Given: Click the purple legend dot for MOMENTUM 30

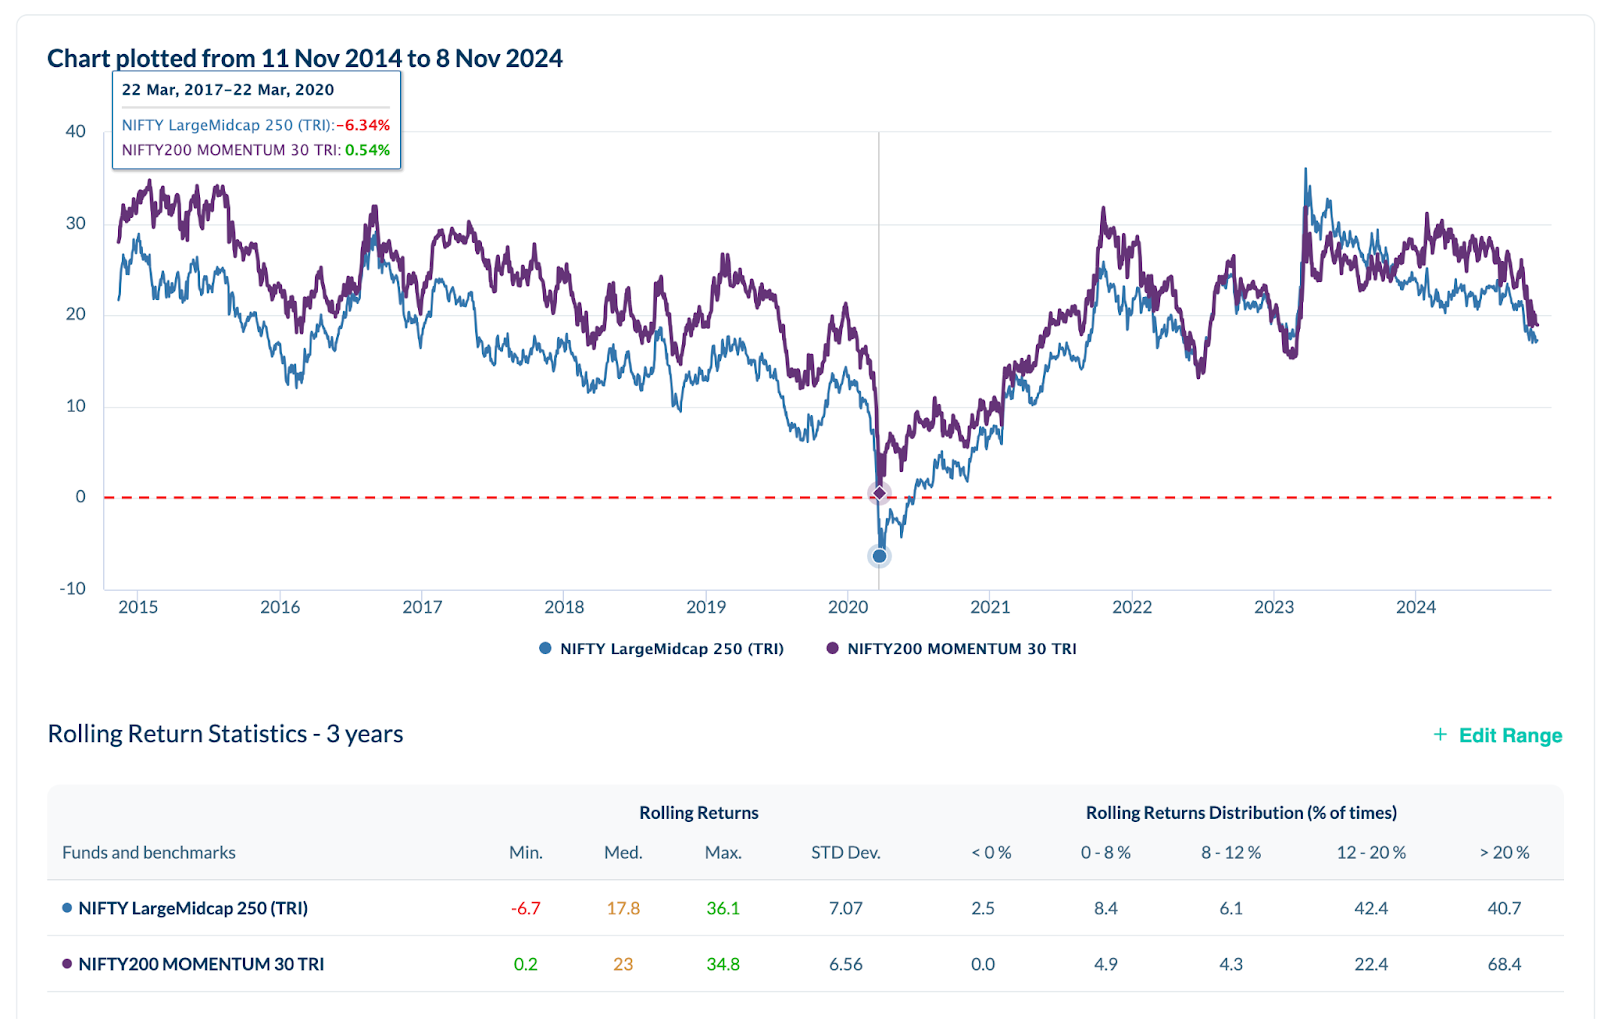Looking at the screenshot, I should 833,648.
